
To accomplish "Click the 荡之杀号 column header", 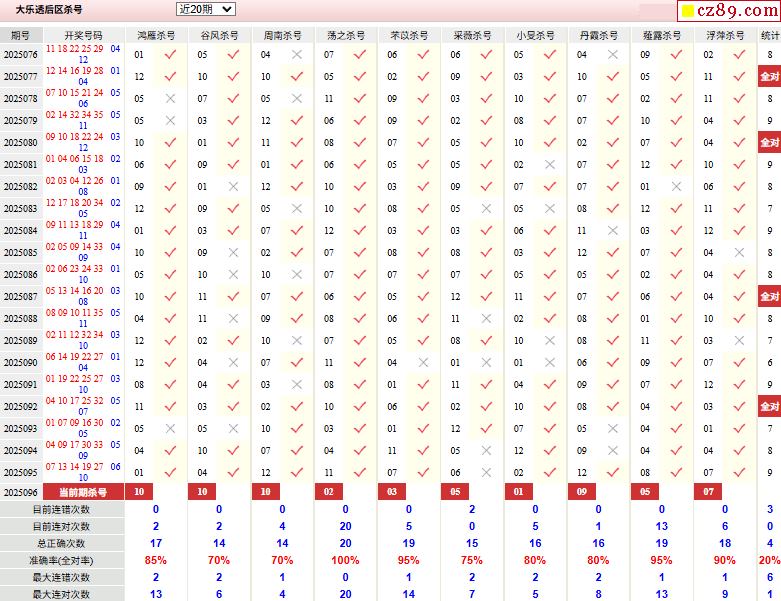I will tap(346, 35).
